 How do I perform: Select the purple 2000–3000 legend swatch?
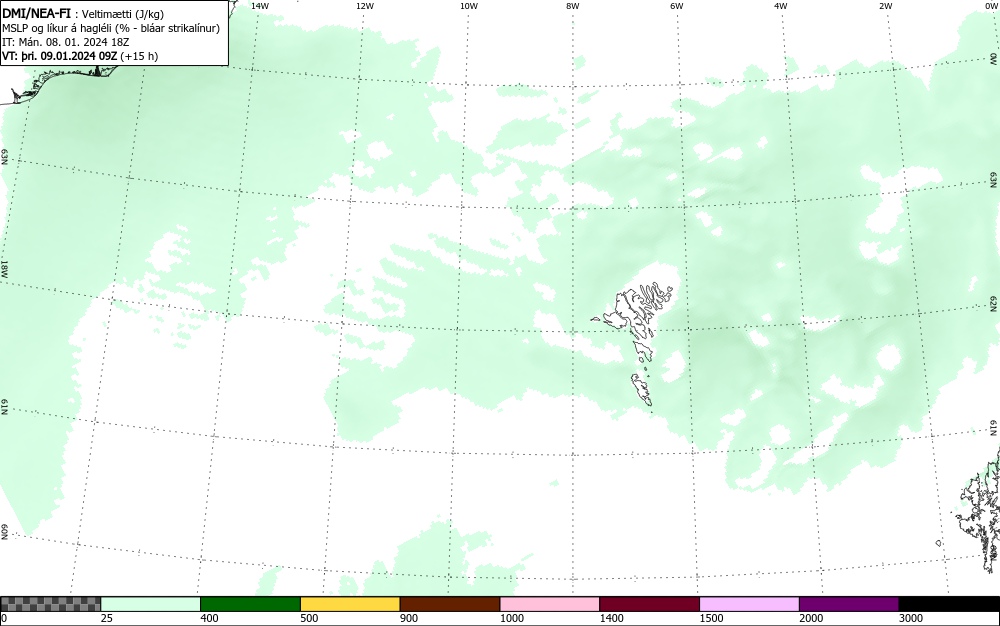849,604
